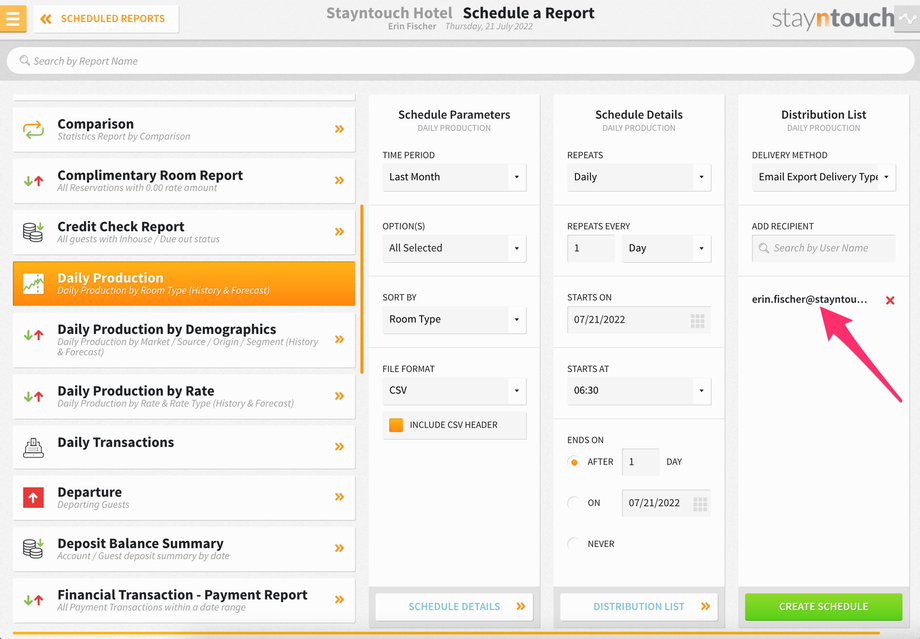The width and height of the screenshot is (920, 639).
Task: Open the Sort By dropdown
Action: click(x=454, y=319)
